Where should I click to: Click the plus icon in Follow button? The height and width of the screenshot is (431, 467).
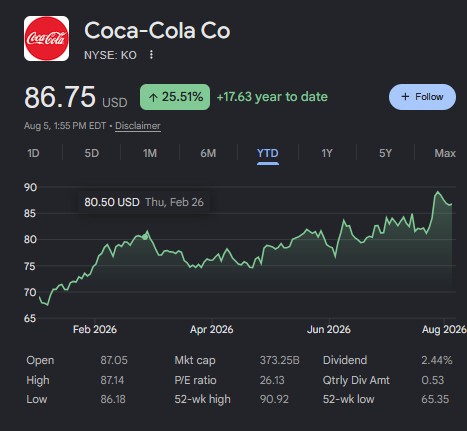click(405, 97)
